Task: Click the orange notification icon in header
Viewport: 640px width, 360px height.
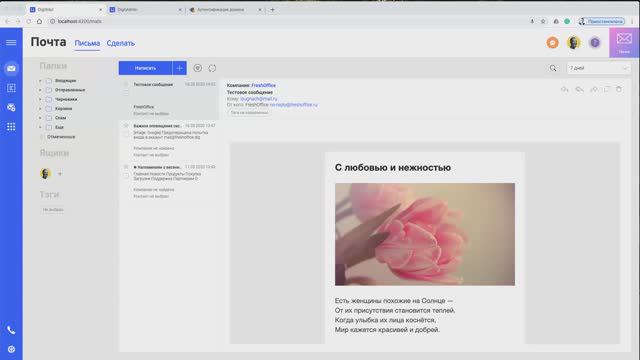Action: point(552,42)
